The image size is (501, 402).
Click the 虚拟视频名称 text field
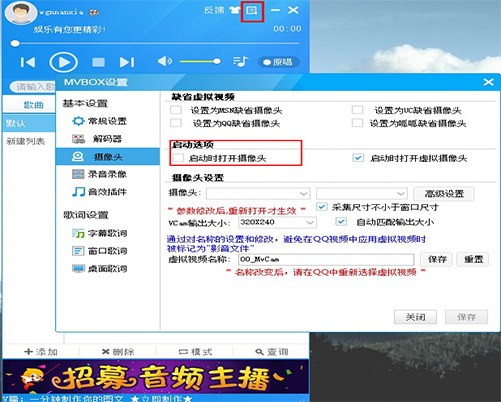[326, 259]
